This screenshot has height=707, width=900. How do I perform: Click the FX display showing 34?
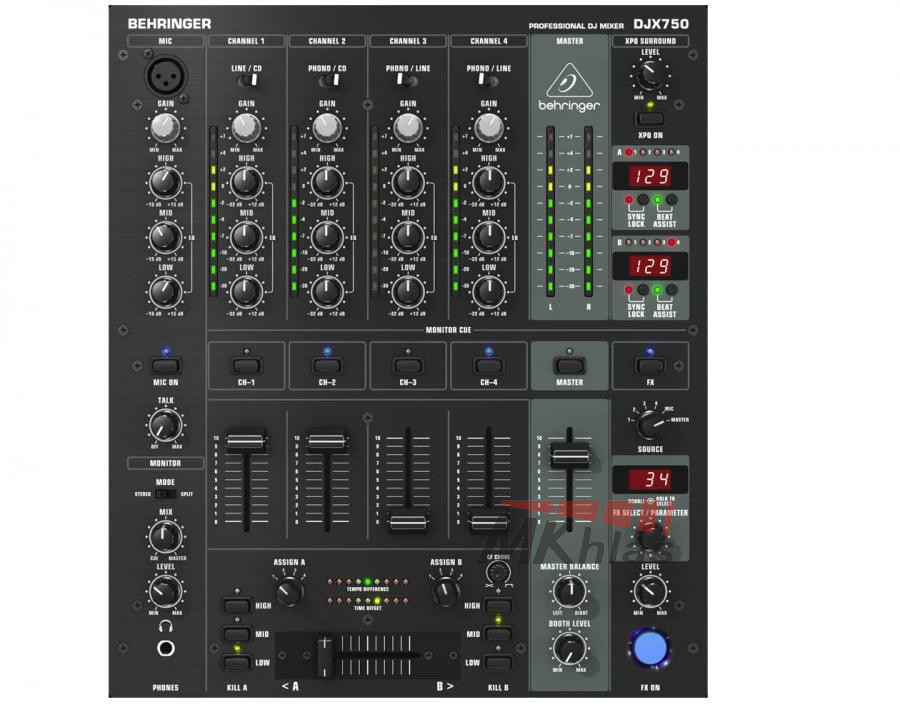tap(650, 479)
